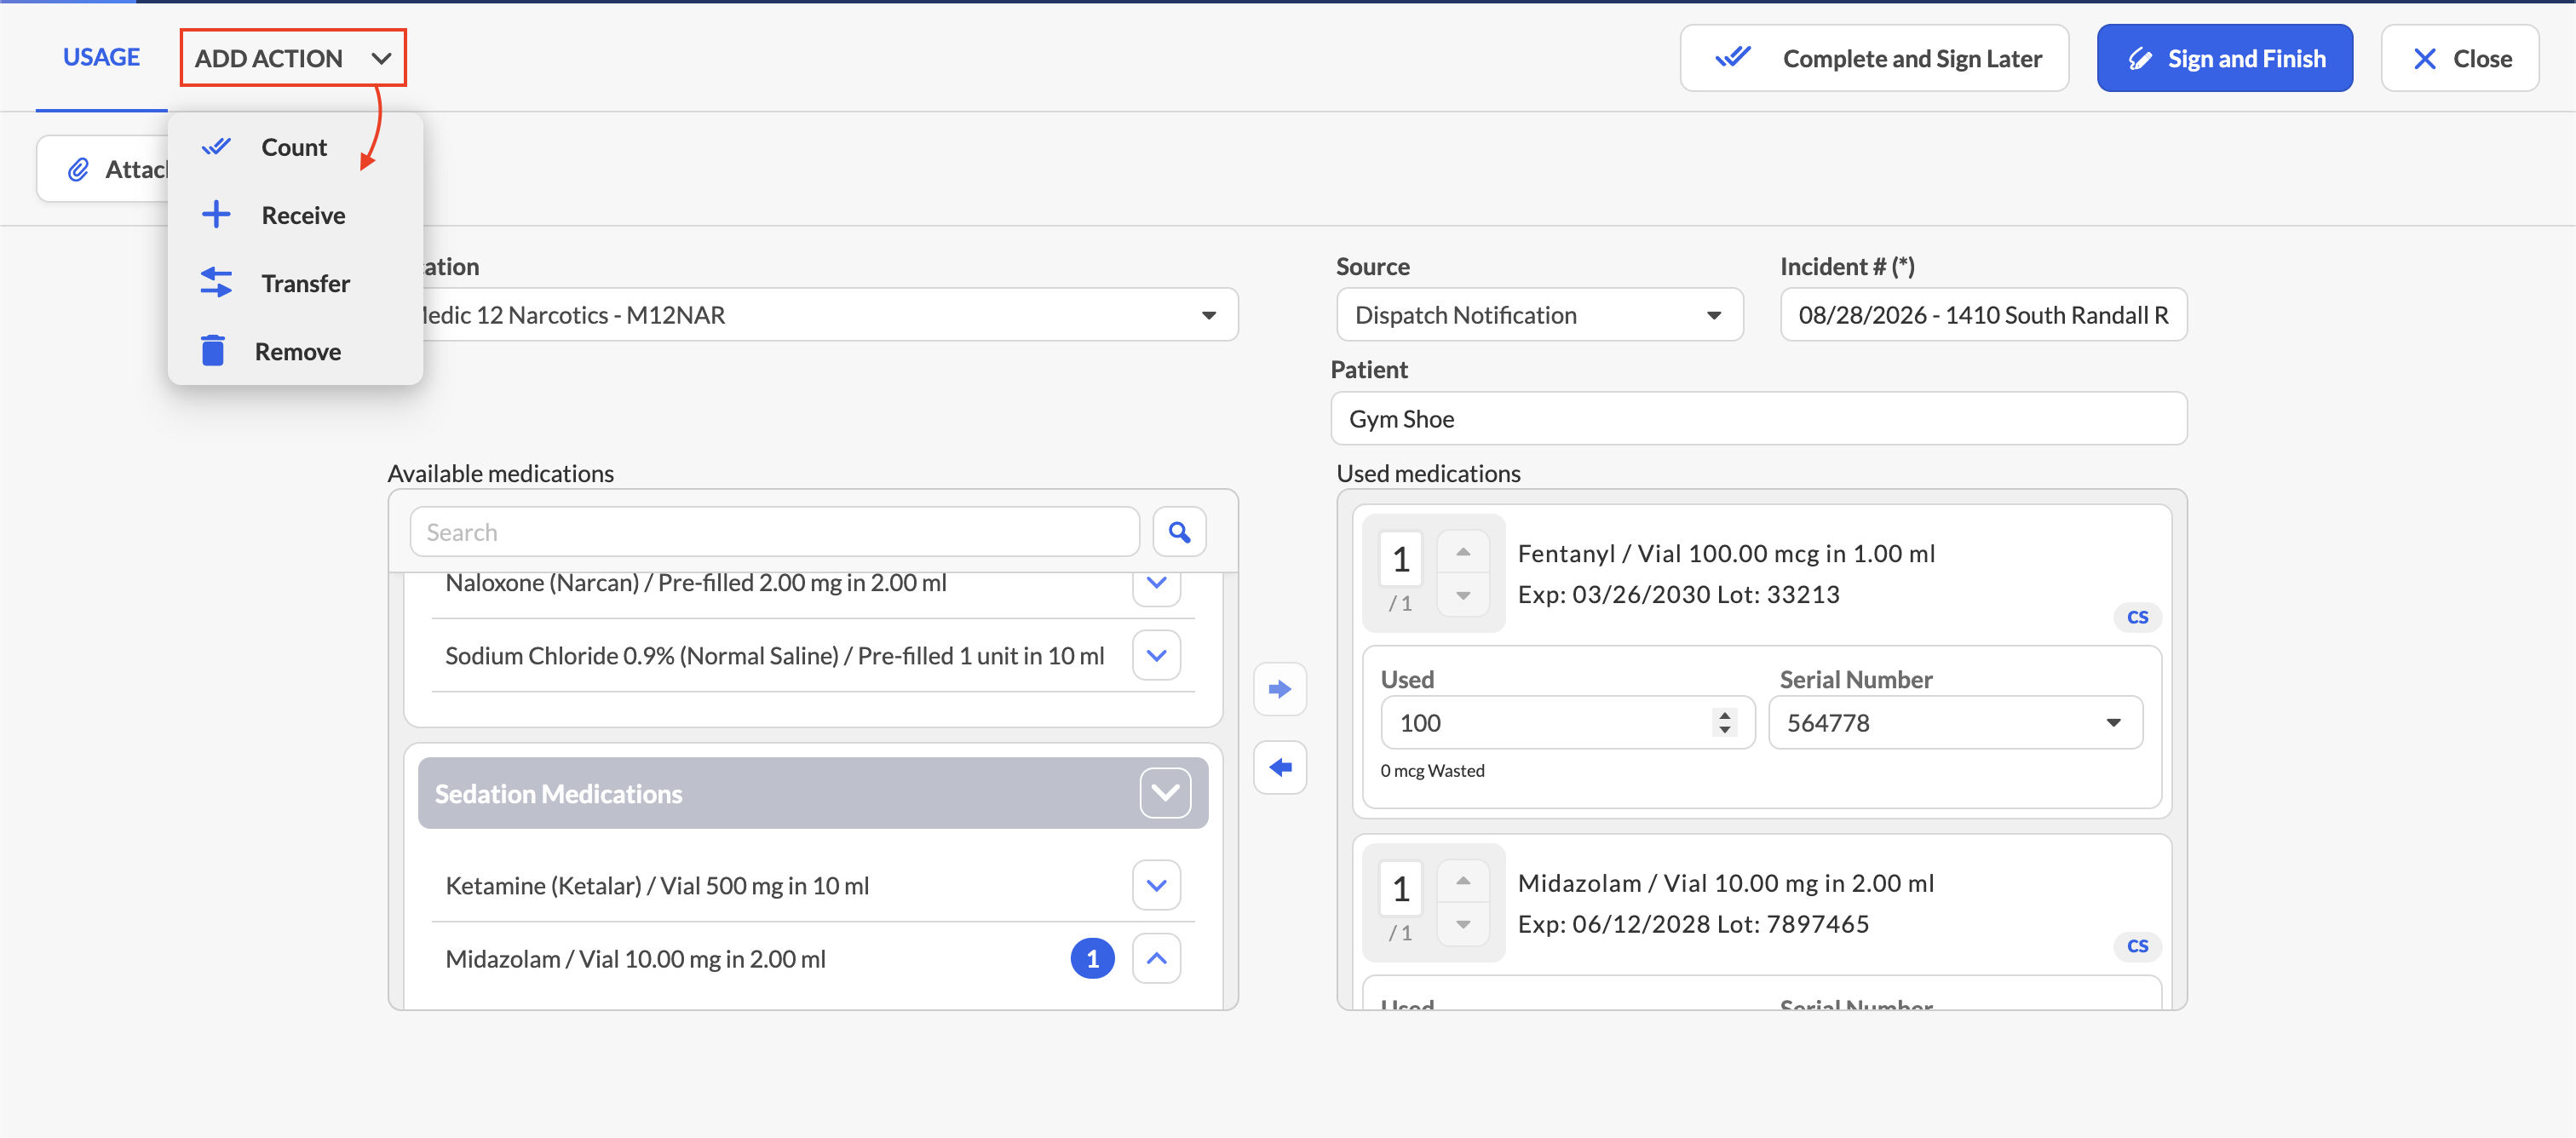This screenshot has height=1138, width=2576.
Task: Click the 0 mcg Wasted text
Action: 1432,770
